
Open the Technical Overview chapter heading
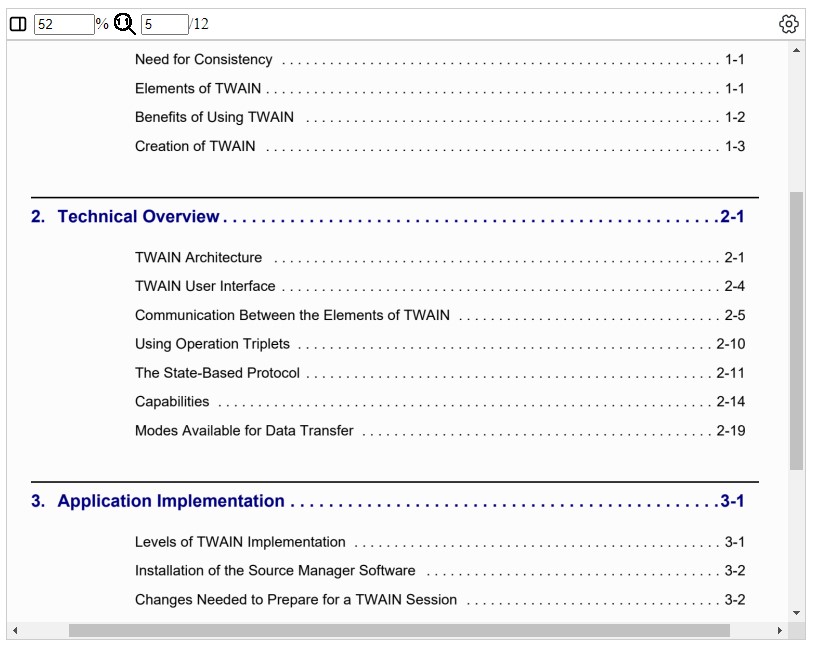(138, 217)
